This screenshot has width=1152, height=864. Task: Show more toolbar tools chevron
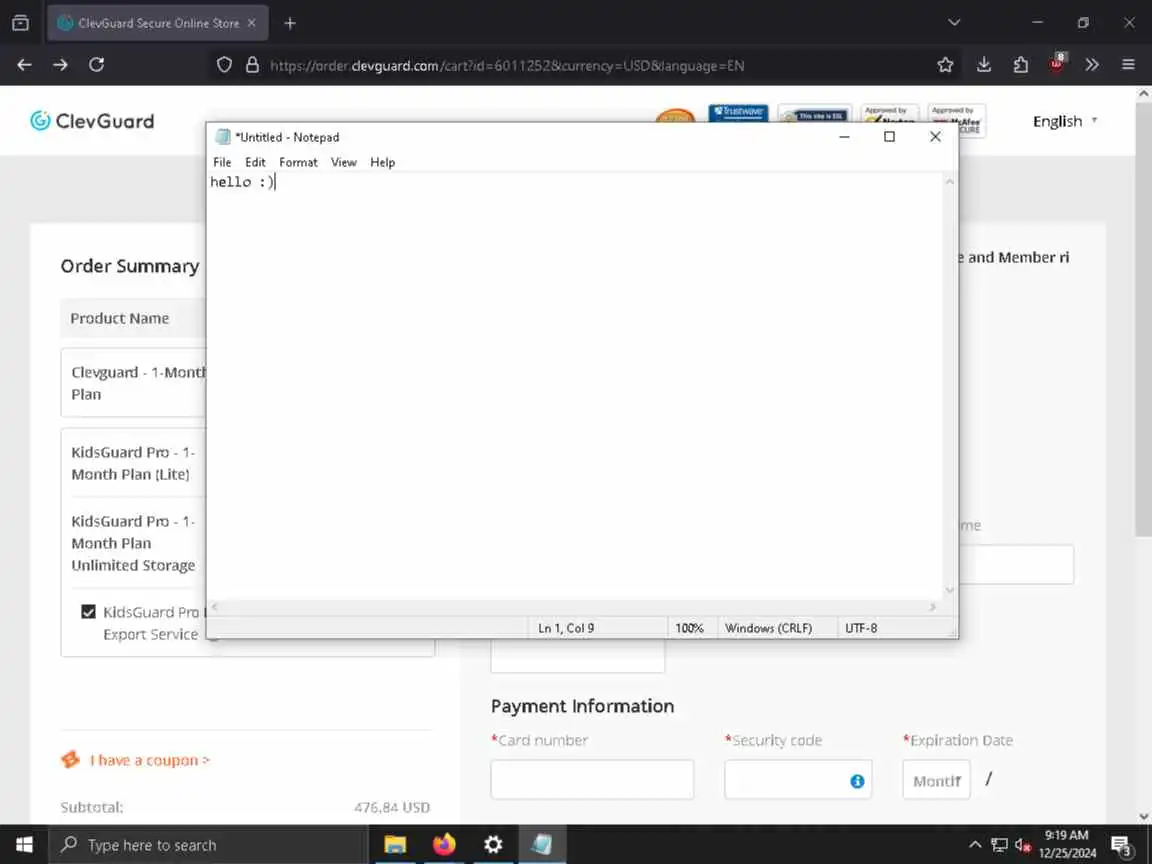[x=1092, y=65]
